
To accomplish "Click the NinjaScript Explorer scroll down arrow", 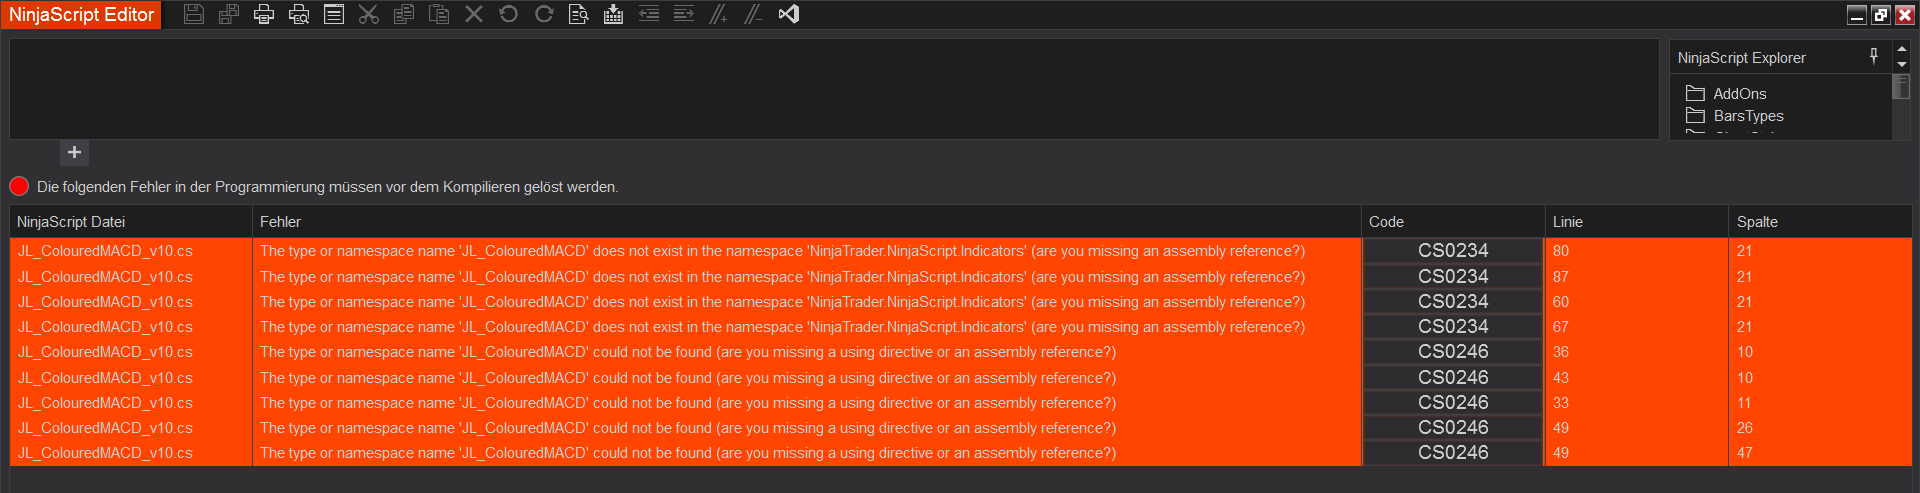I will pos(1902,64).
